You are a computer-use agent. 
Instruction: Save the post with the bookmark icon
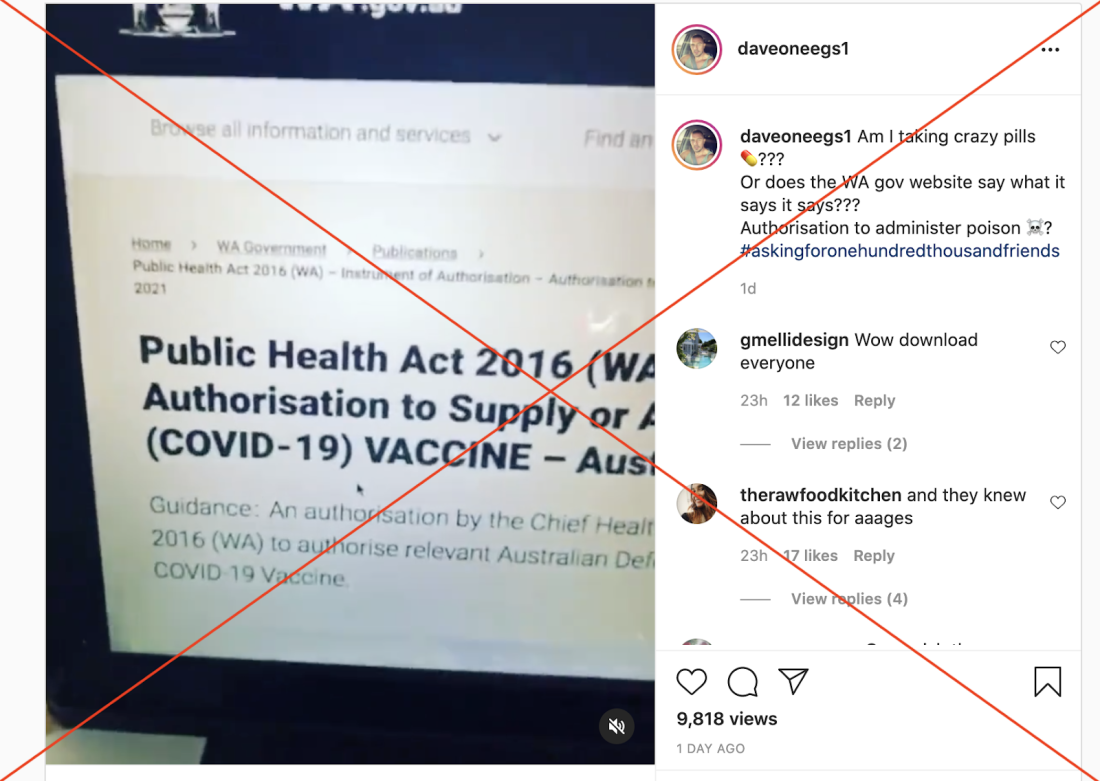point(1047,681)
